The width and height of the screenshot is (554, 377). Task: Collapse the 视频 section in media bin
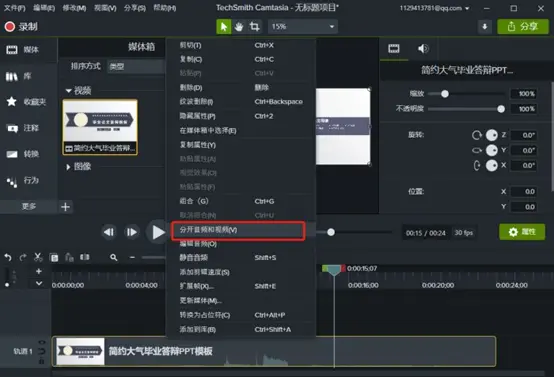pyautogui.click(x=69, y=91)
